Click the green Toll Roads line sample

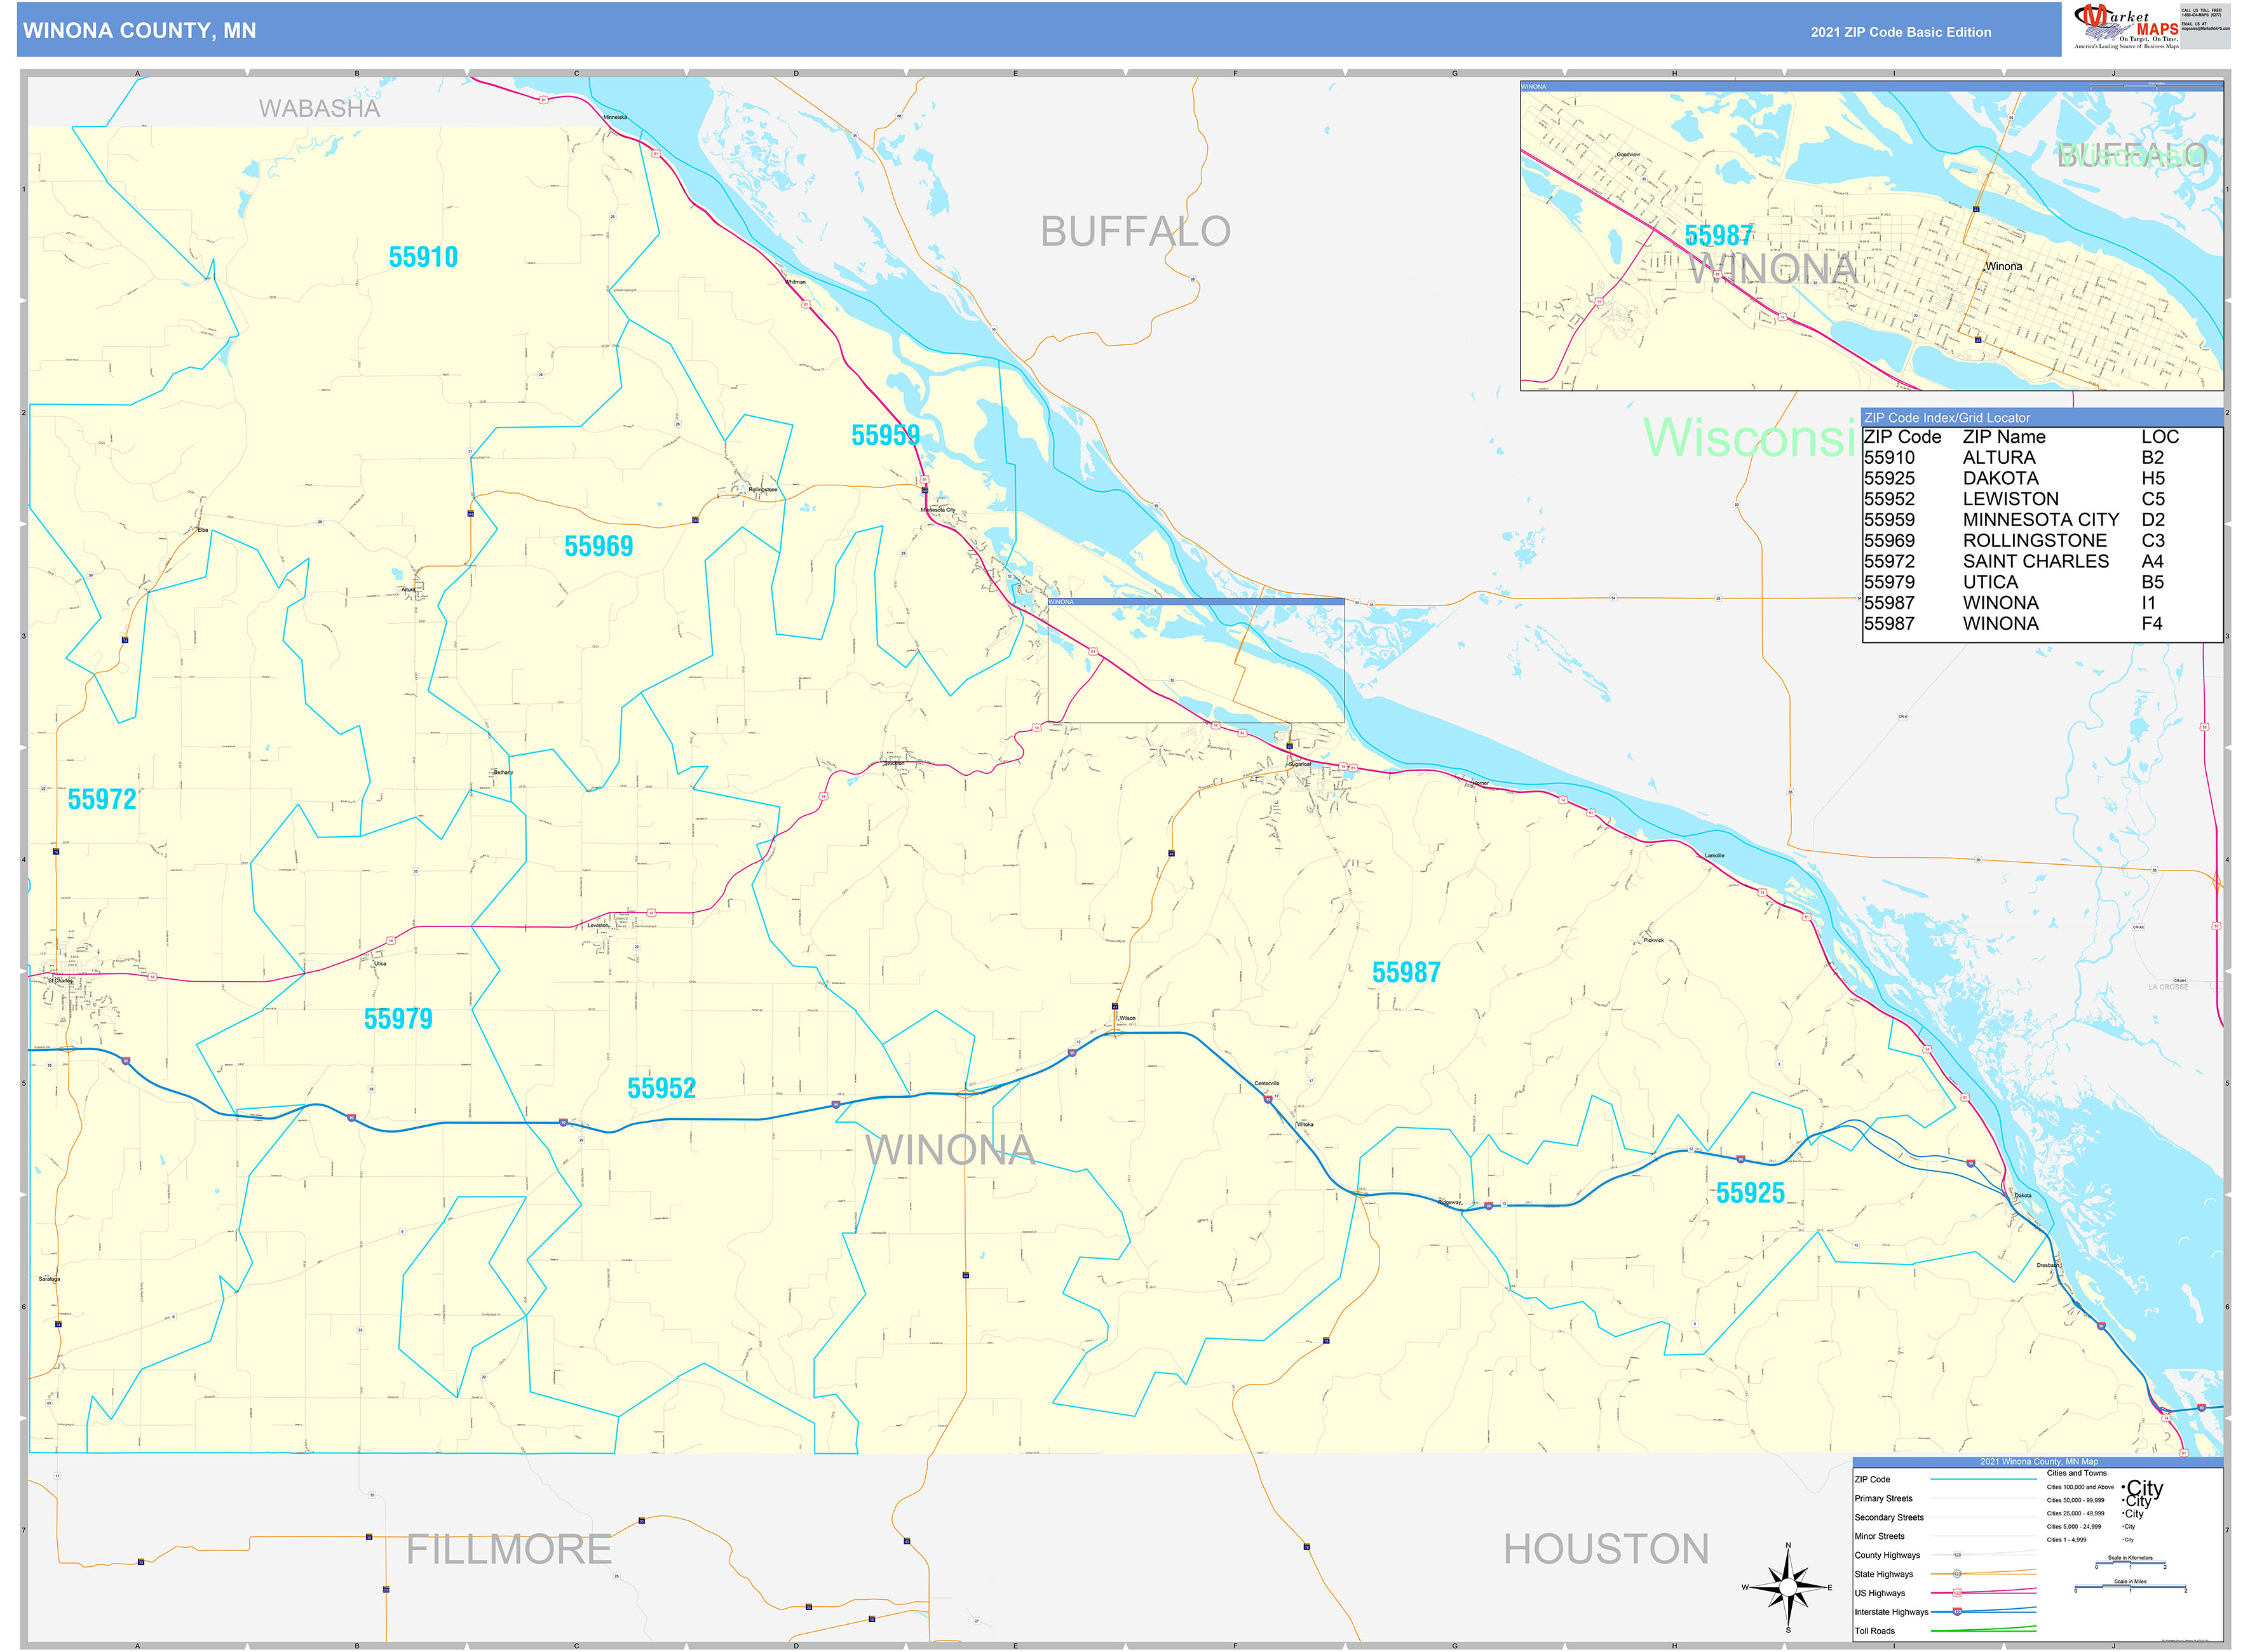tap(1983, 1630)
